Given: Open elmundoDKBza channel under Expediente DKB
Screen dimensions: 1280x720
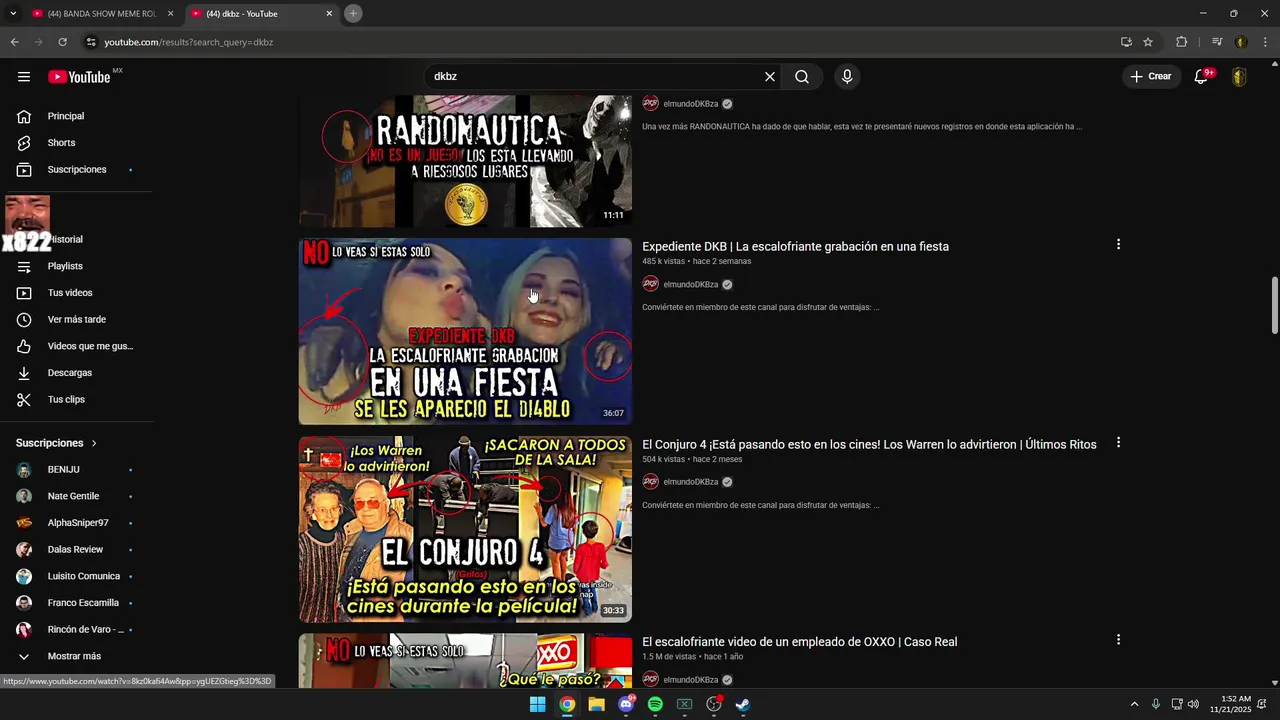Looking at the screenshot, I should point(691,285).
